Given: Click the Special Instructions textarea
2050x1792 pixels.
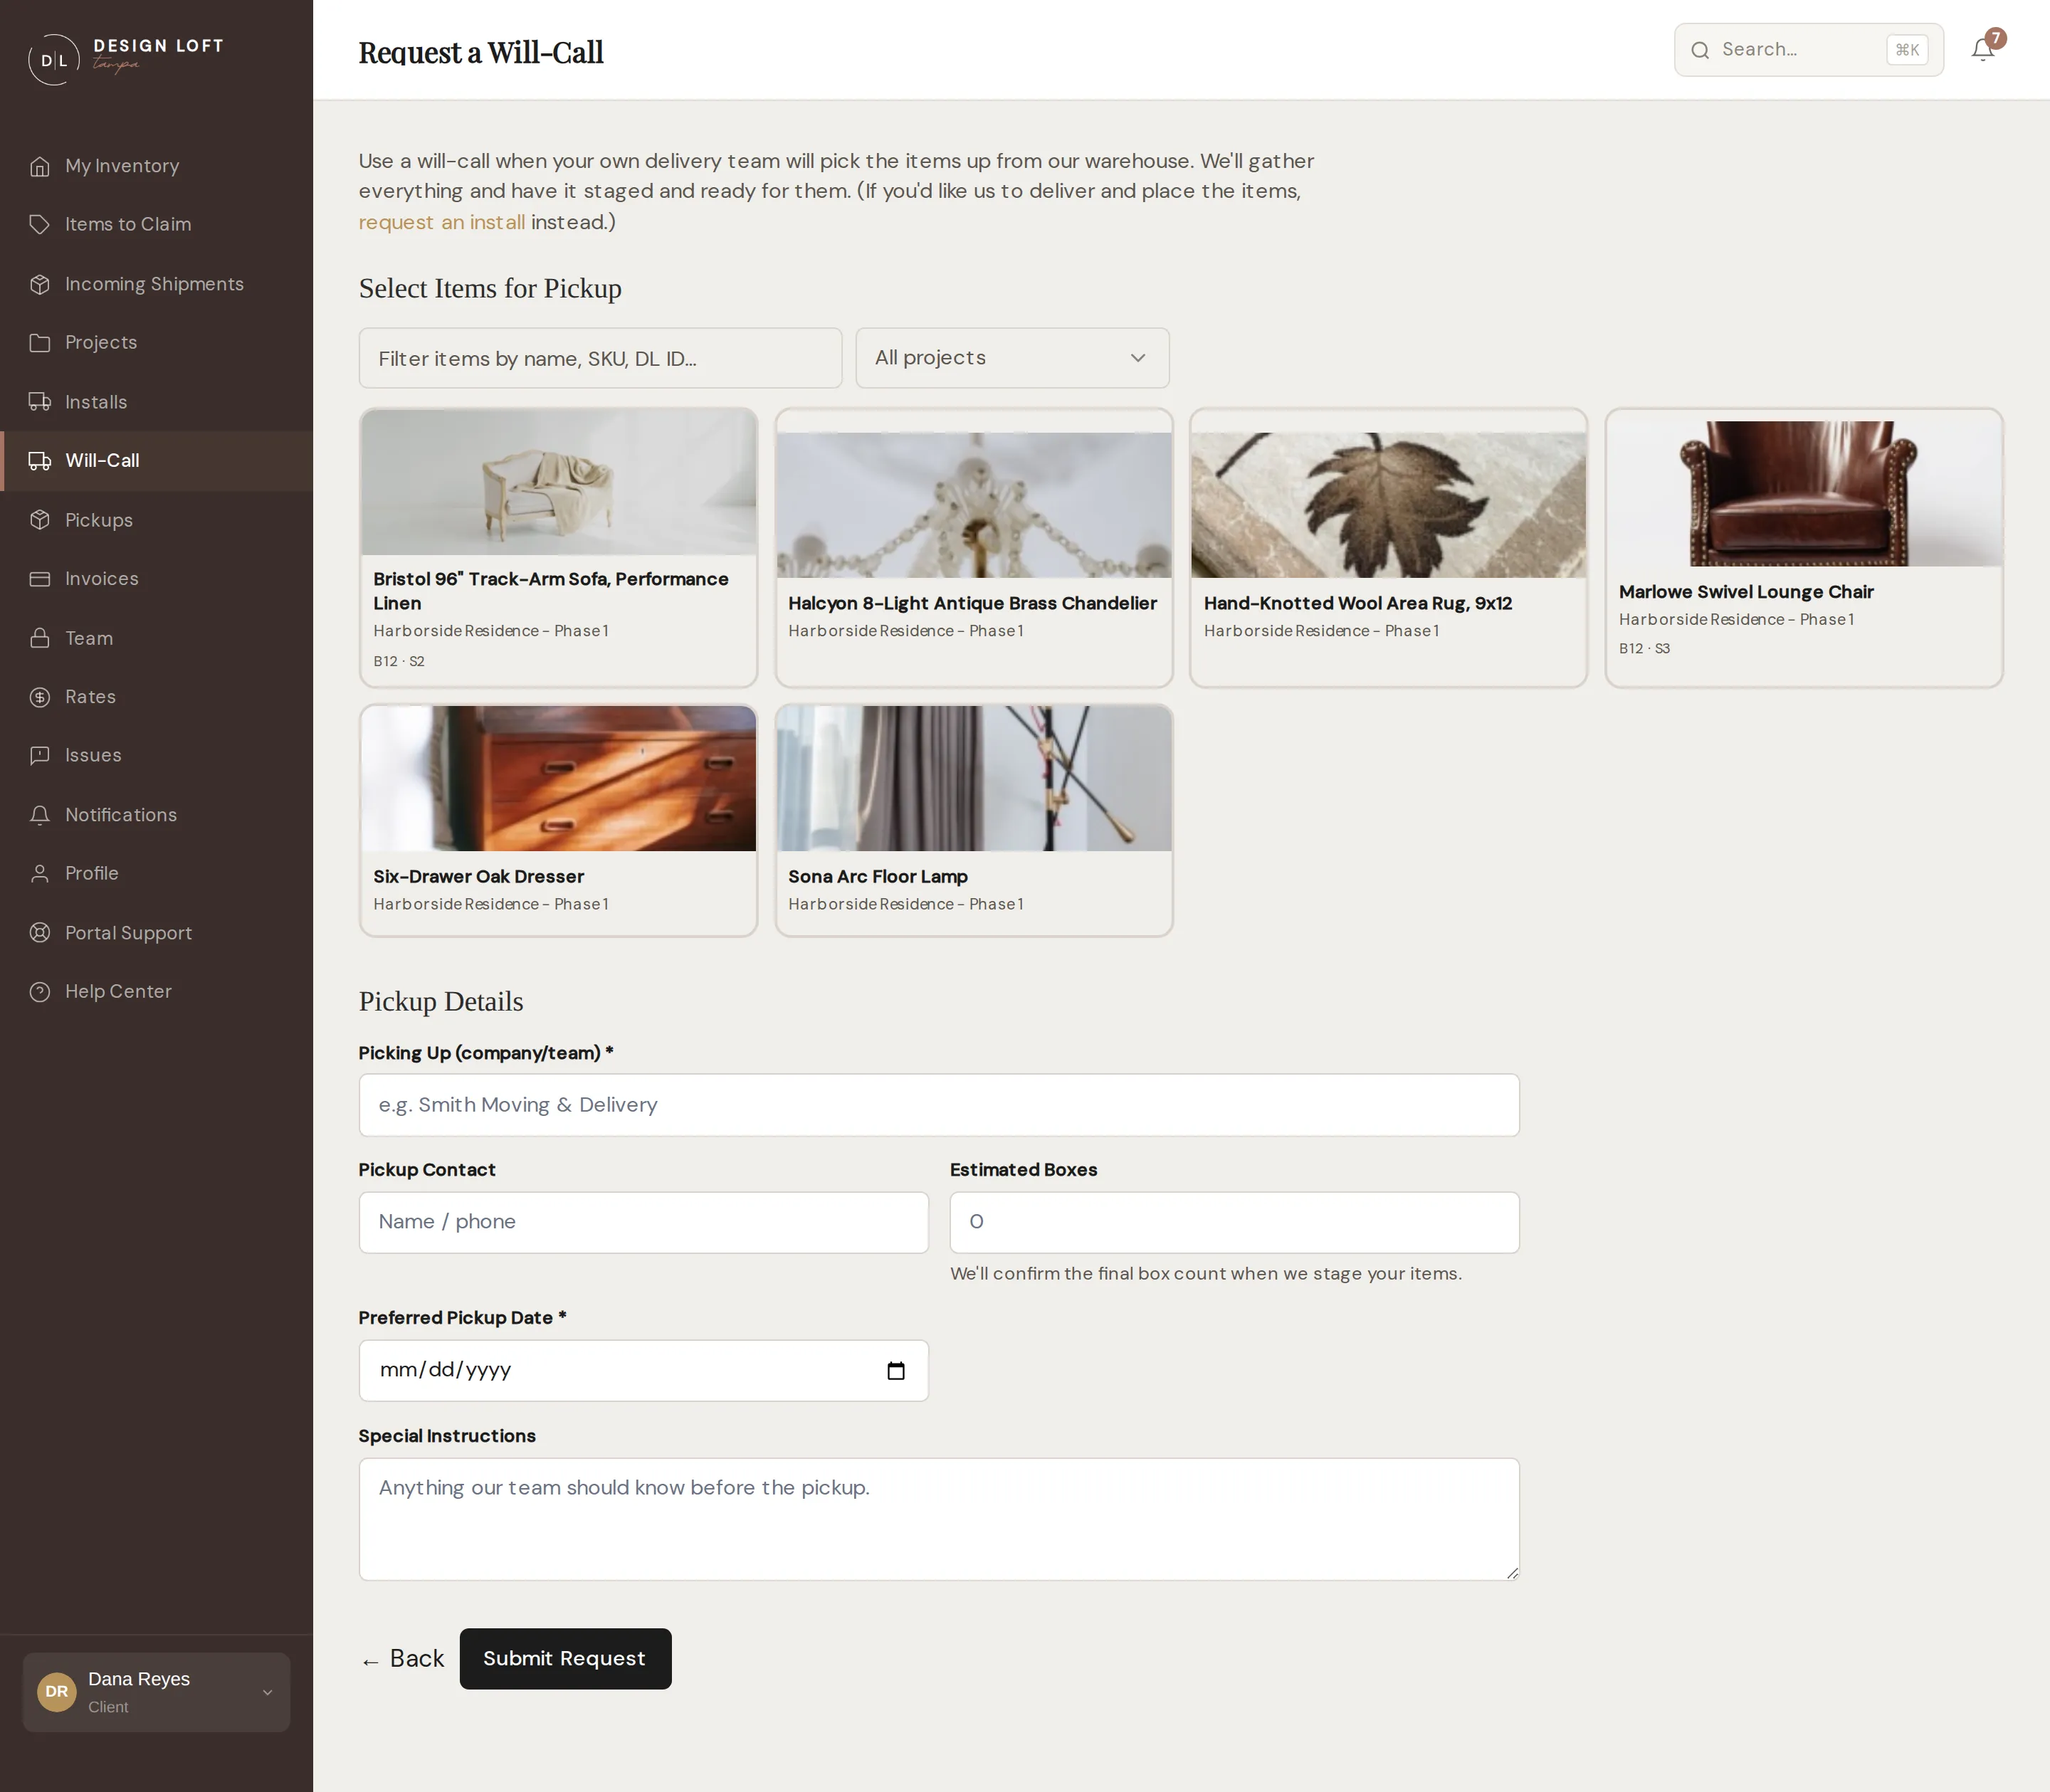Looking at the screenshot, I should [x=939, y=1519].
